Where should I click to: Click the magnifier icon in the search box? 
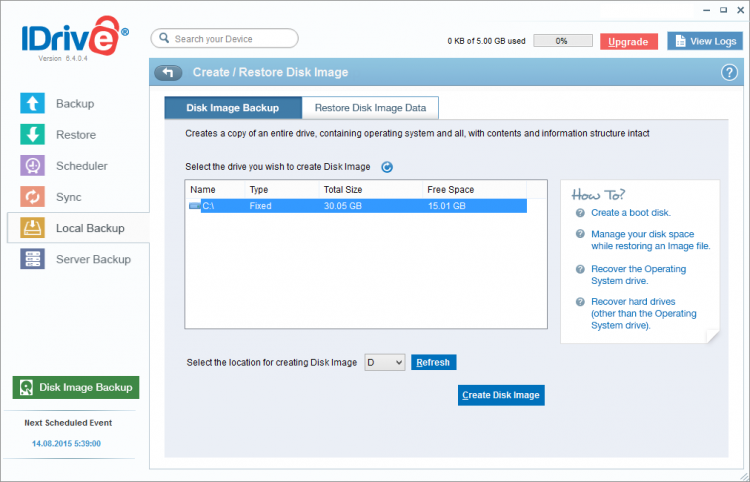(164, 38)
